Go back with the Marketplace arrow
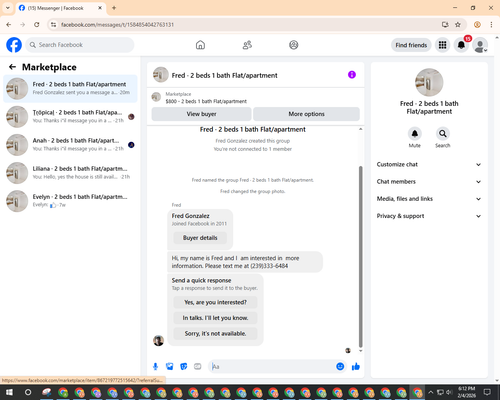Screen dimensions: 500x400 pyautogui.click(x=12, y=67)
